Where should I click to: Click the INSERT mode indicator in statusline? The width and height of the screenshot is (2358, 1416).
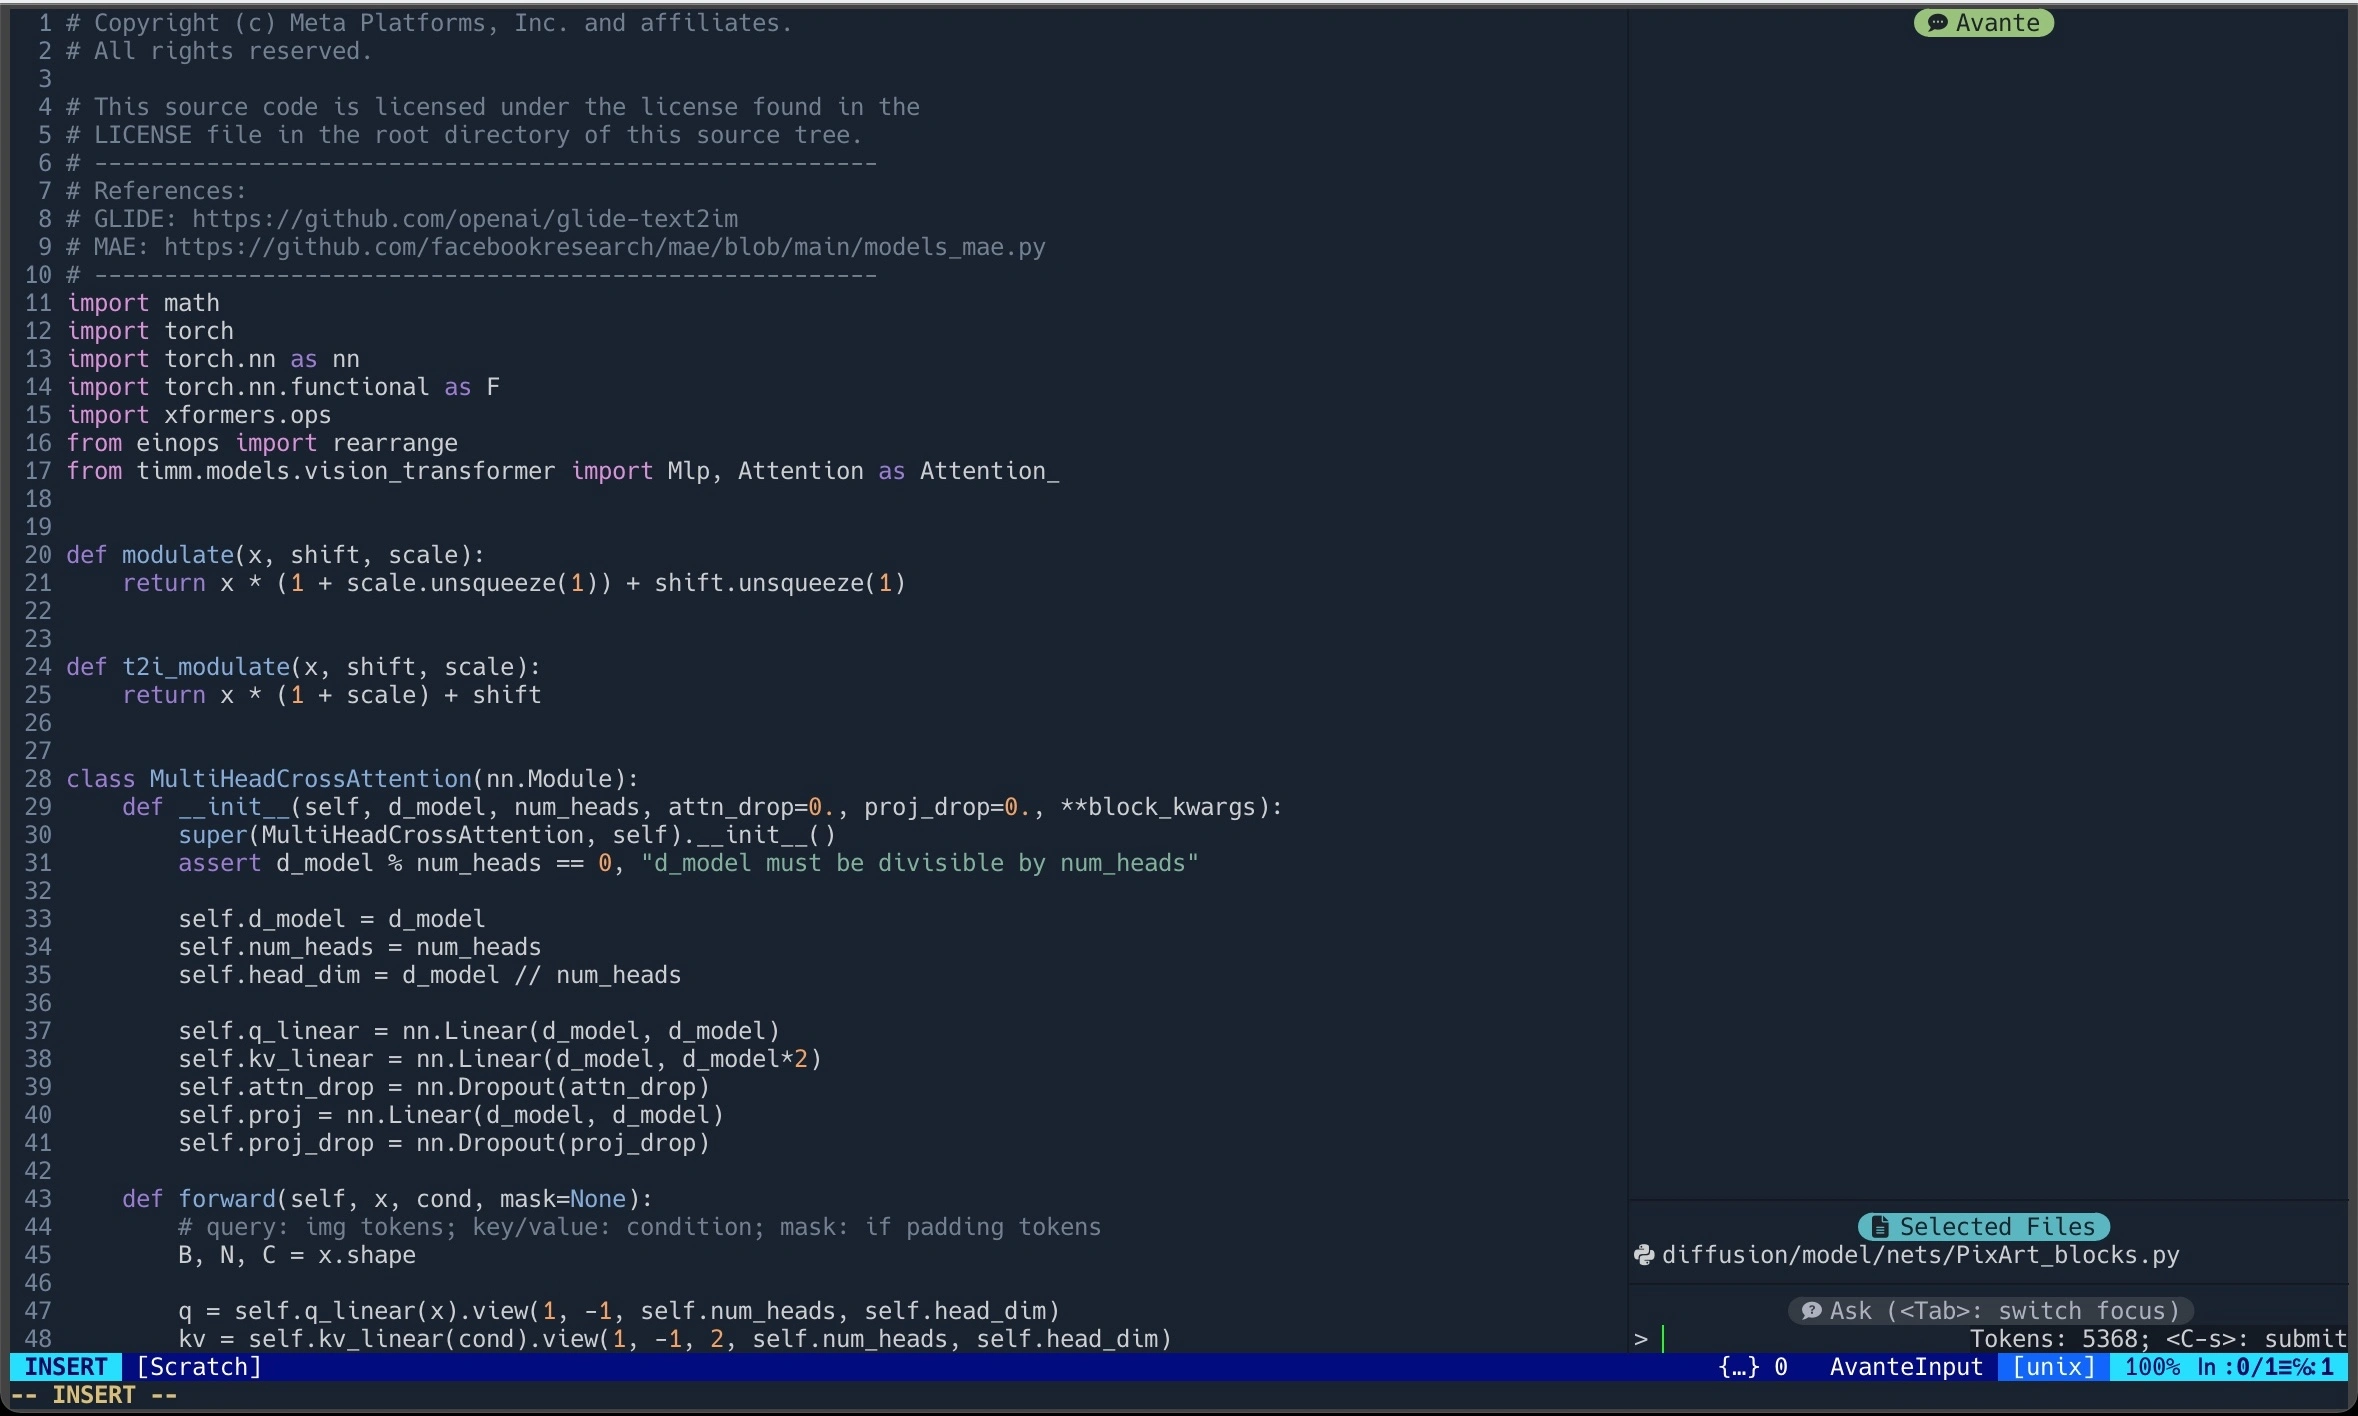click(x=65, y=1367)
